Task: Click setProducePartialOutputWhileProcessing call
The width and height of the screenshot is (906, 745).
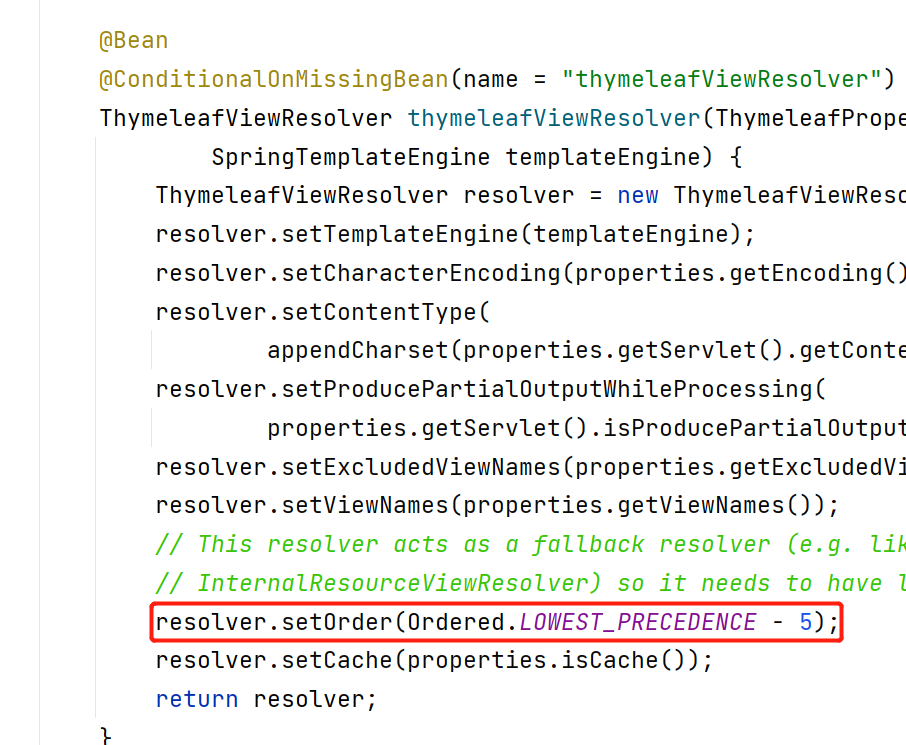Action: coord(547,390)
